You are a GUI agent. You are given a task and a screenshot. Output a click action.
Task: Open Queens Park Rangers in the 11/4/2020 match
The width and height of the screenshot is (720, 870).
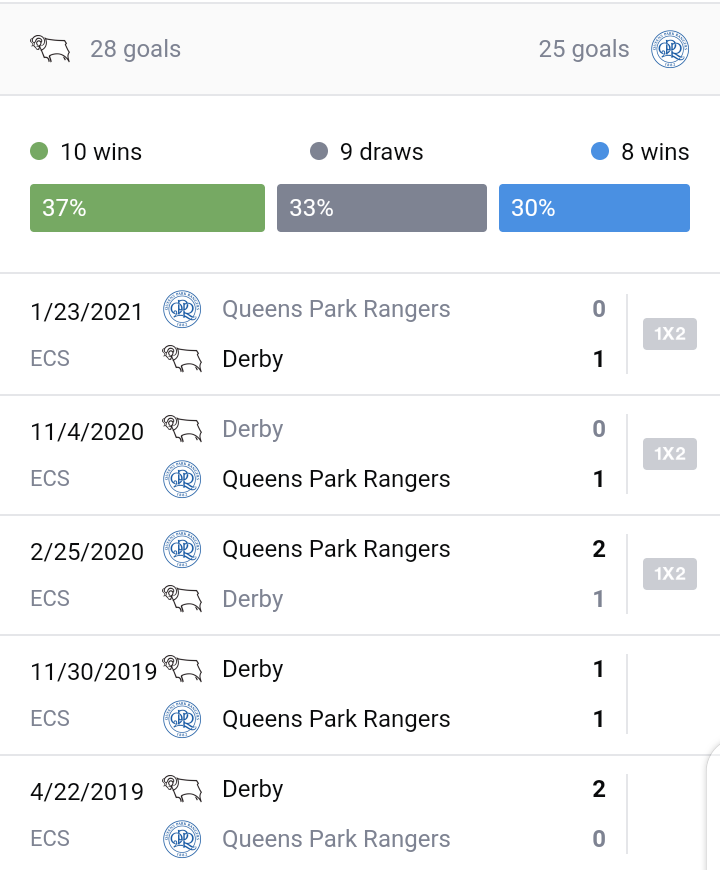point(336,479)
